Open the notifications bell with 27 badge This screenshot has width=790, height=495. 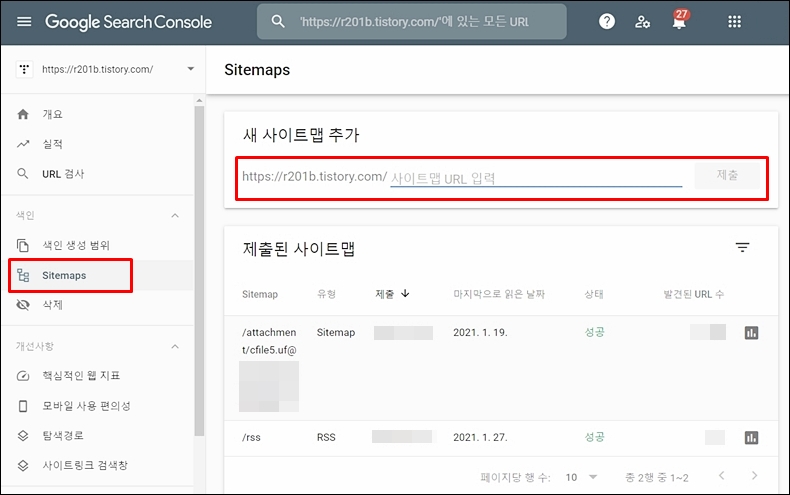(679, 20)
